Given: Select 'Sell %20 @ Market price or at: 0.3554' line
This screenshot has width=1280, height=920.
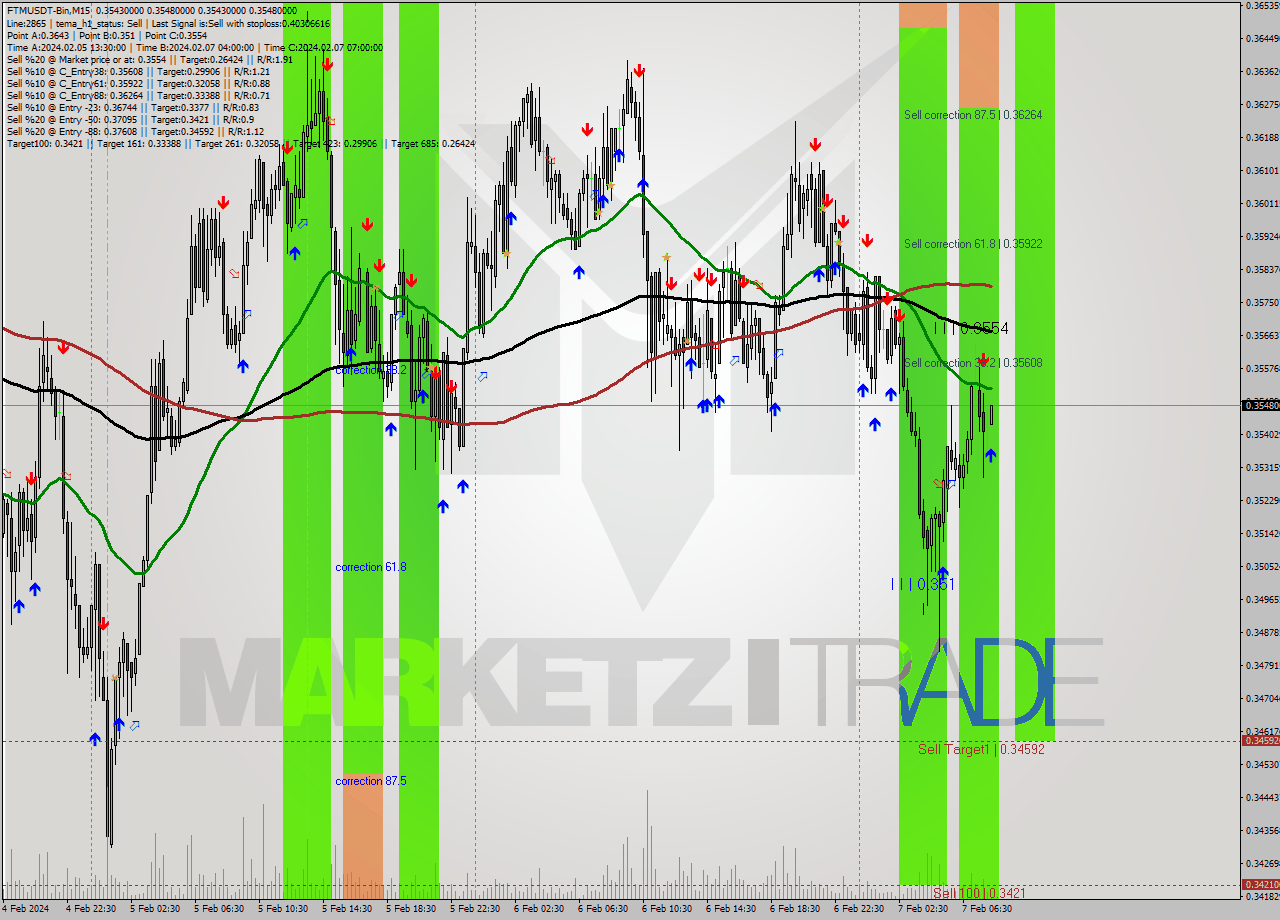Looking at the screenshot, I should 149,59.
